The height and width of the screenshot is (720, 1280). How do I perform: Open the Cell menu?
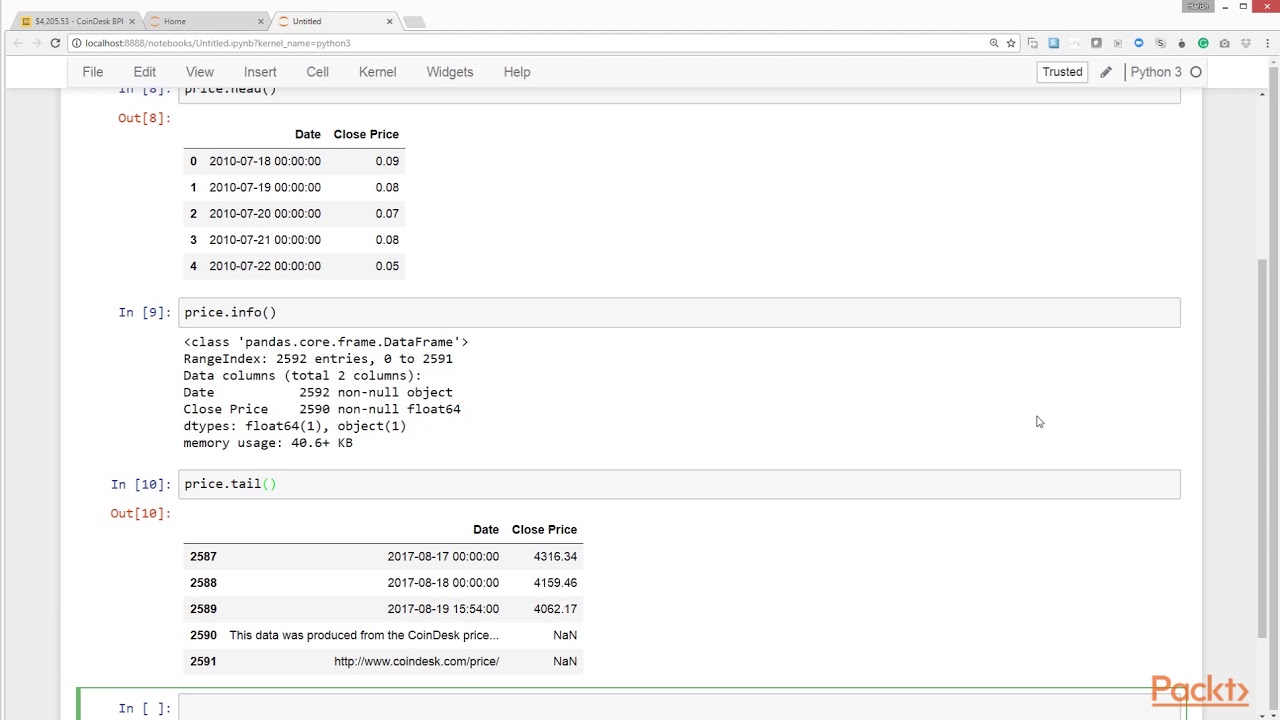coord(317,72)
